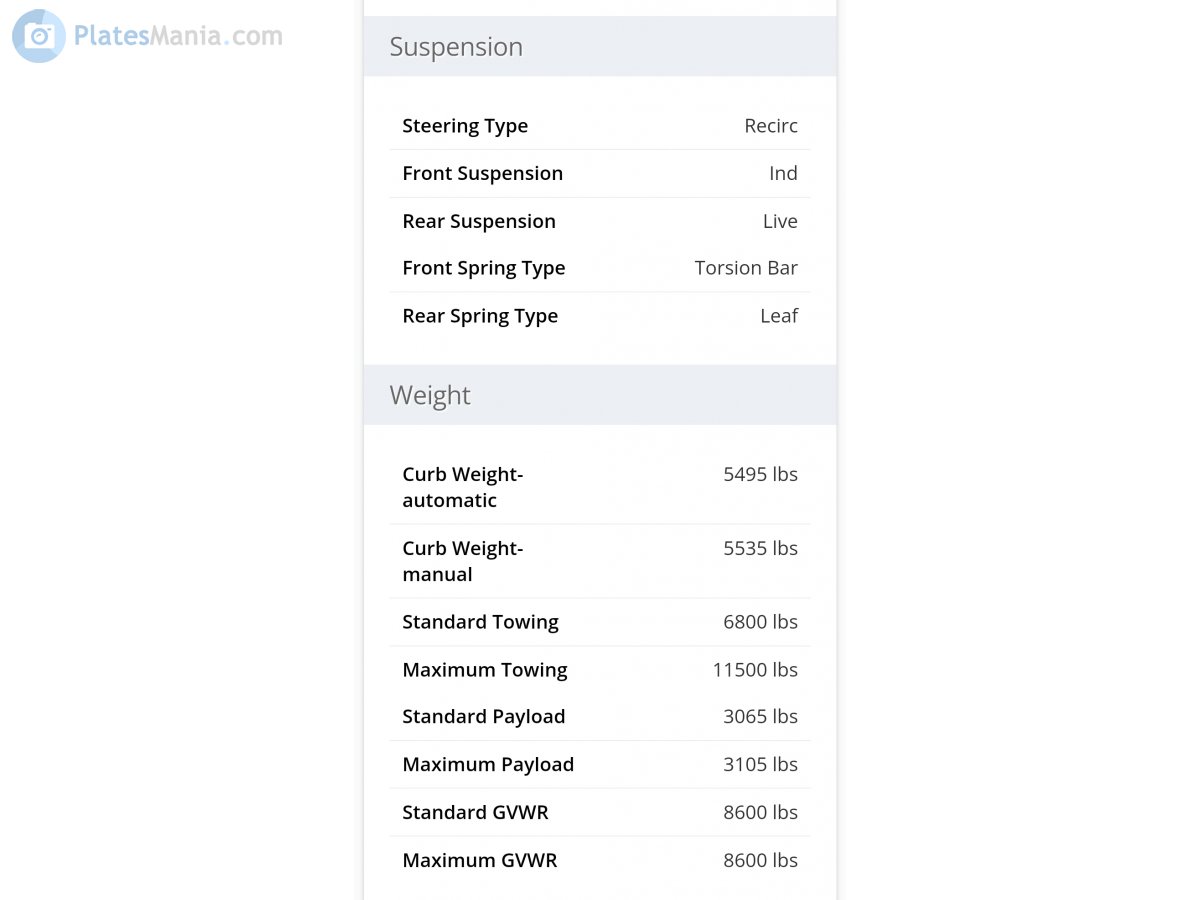Click the 3105 lbs Maximum Payload value
1200x900 pixels.
pyautogui.click(x=760, y=765)
